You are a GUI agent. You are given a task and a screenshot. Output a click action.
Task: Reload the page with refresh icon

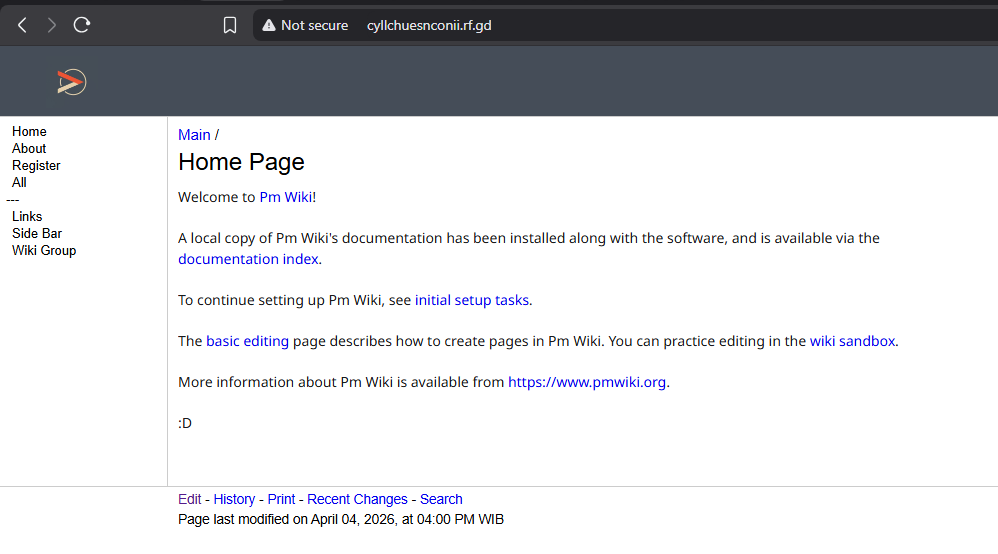pyautogui.click(x=81, y=25)
